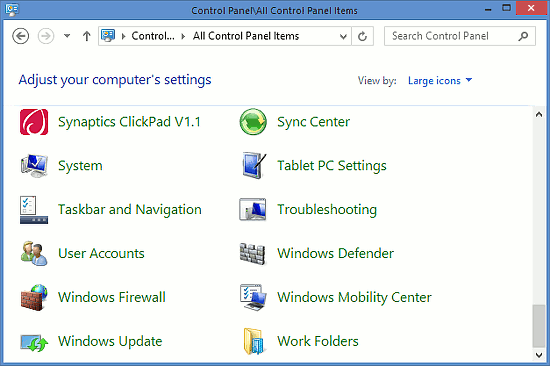550x366 pixels.
Task: Open the Windows Update icon
Action: point(34,343)
